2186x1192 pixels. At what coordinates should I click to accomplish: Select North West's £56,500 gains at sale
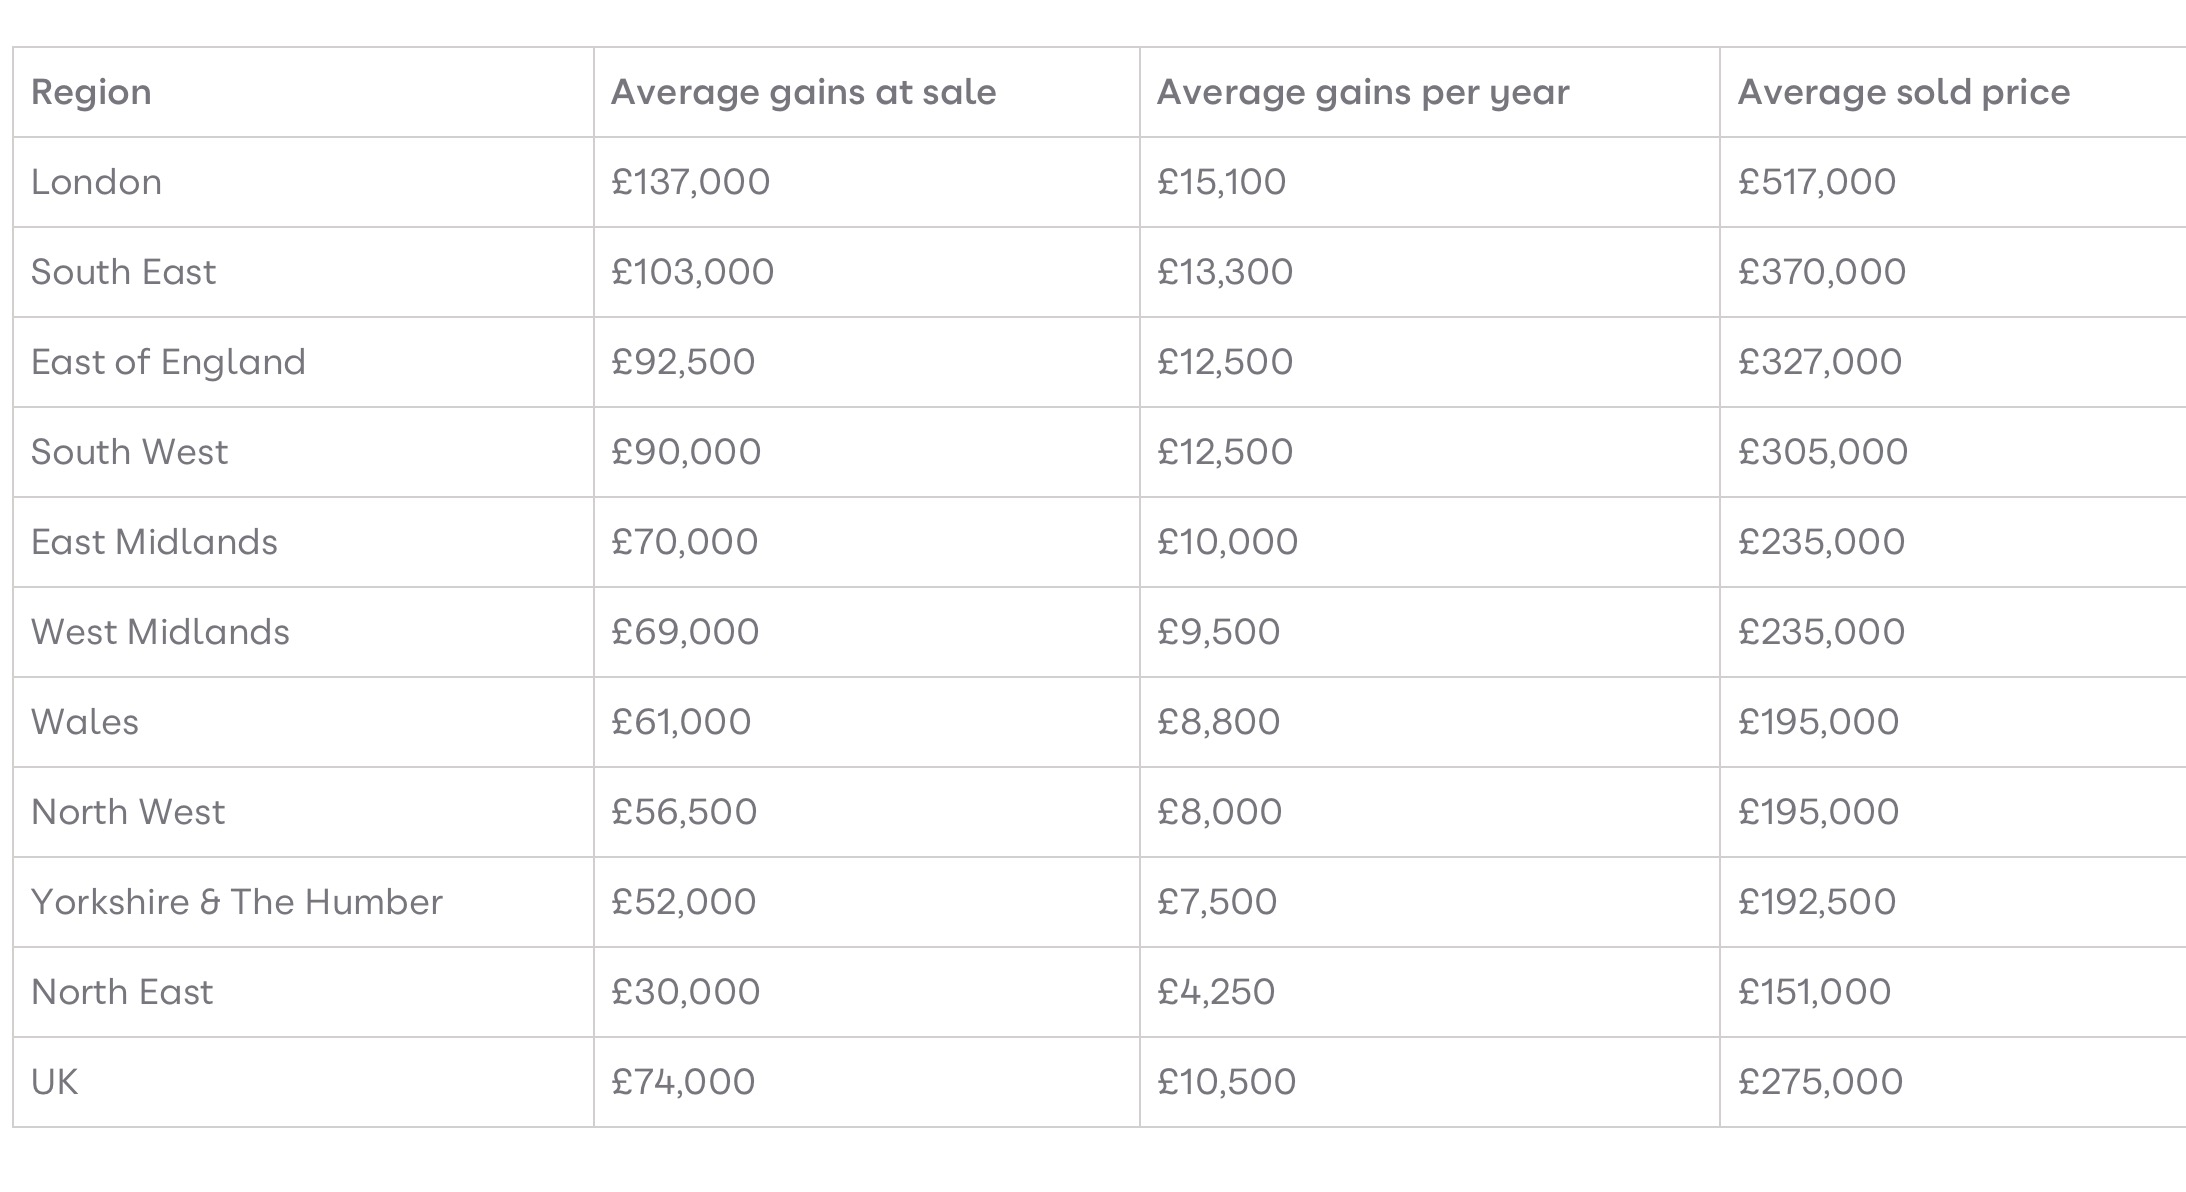[684, 813]
